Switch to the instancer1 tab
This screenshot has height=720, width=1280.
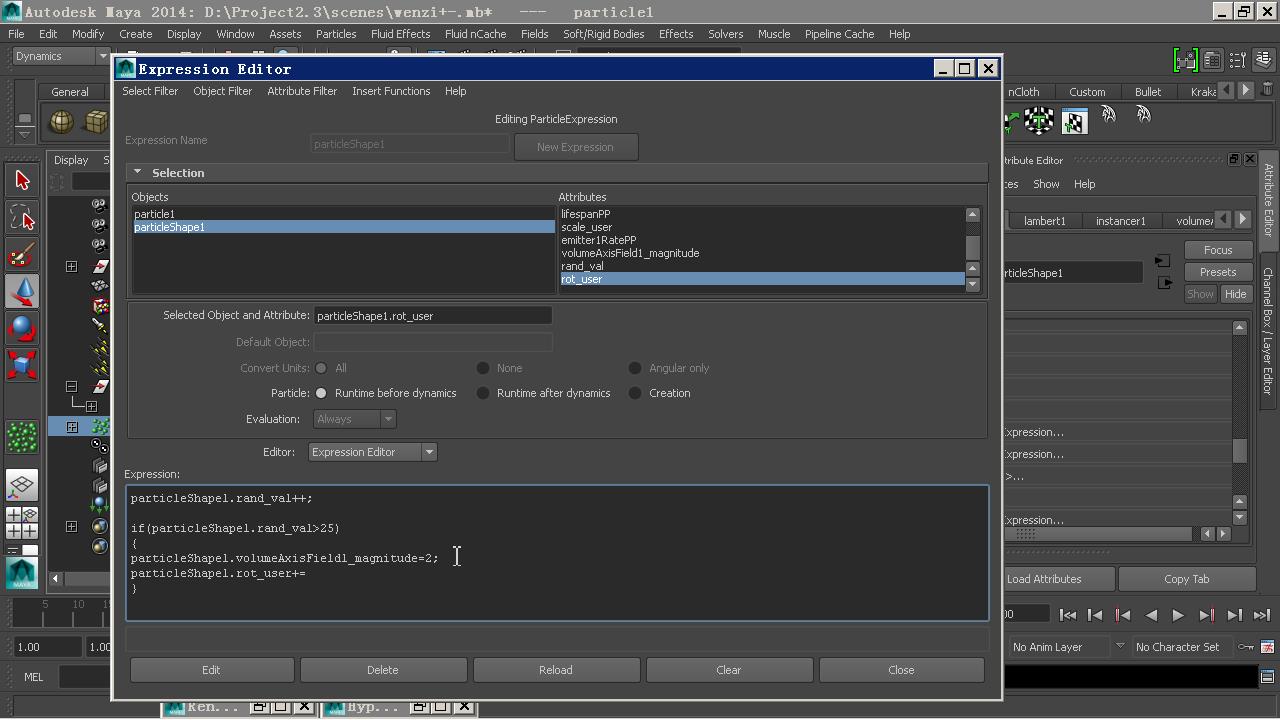coord(1120,221)
